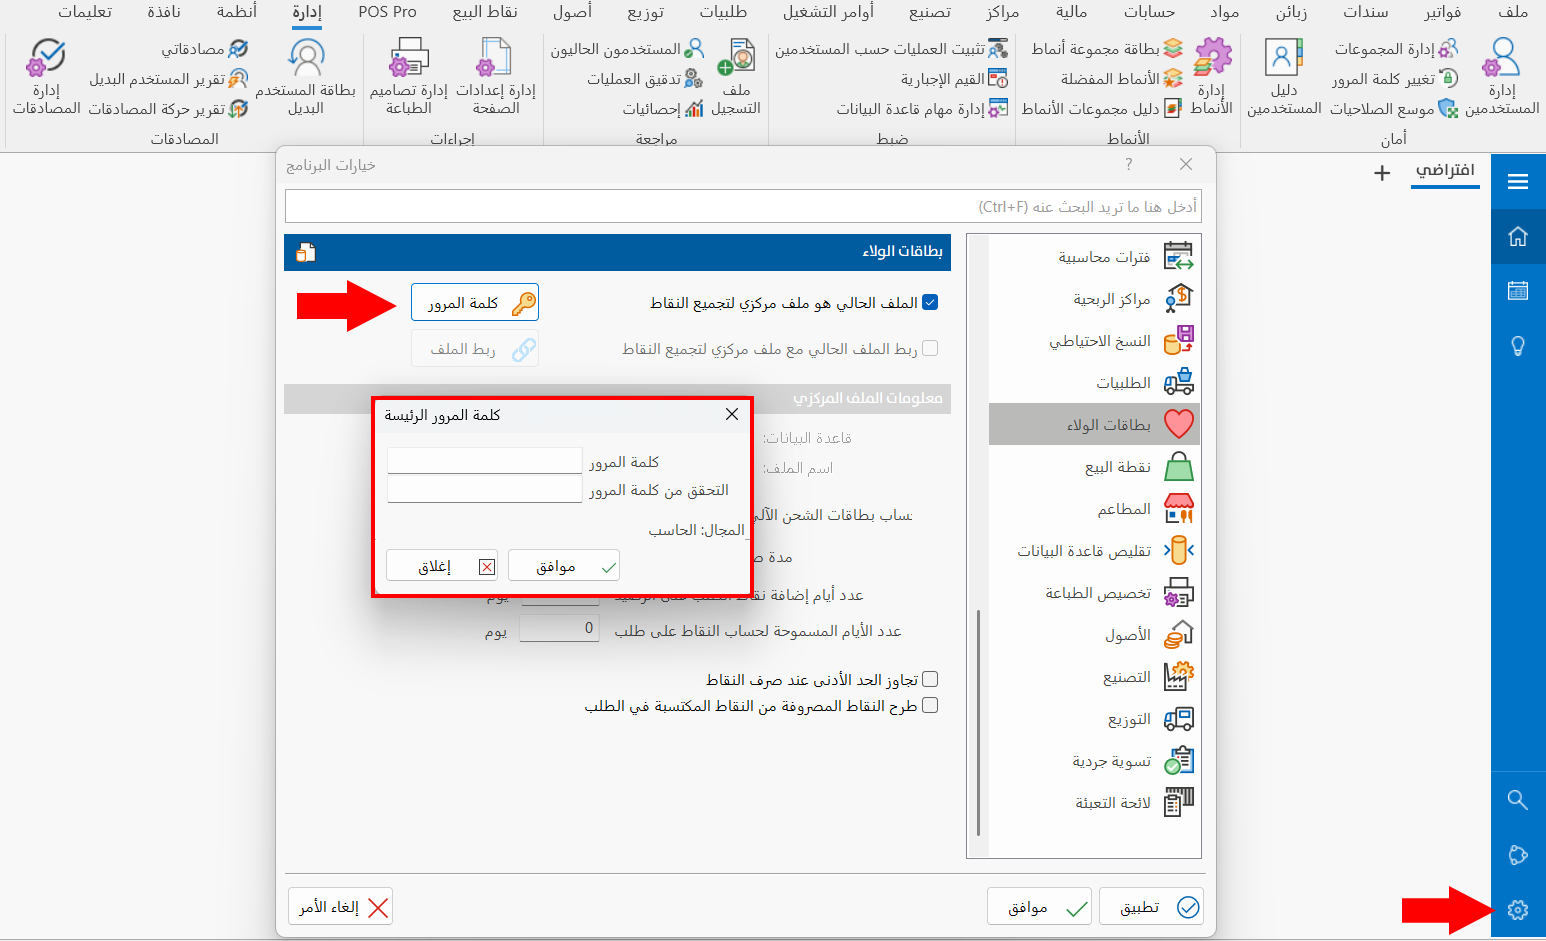Open إدارة تصاميم الطباعة

[407, 75]
